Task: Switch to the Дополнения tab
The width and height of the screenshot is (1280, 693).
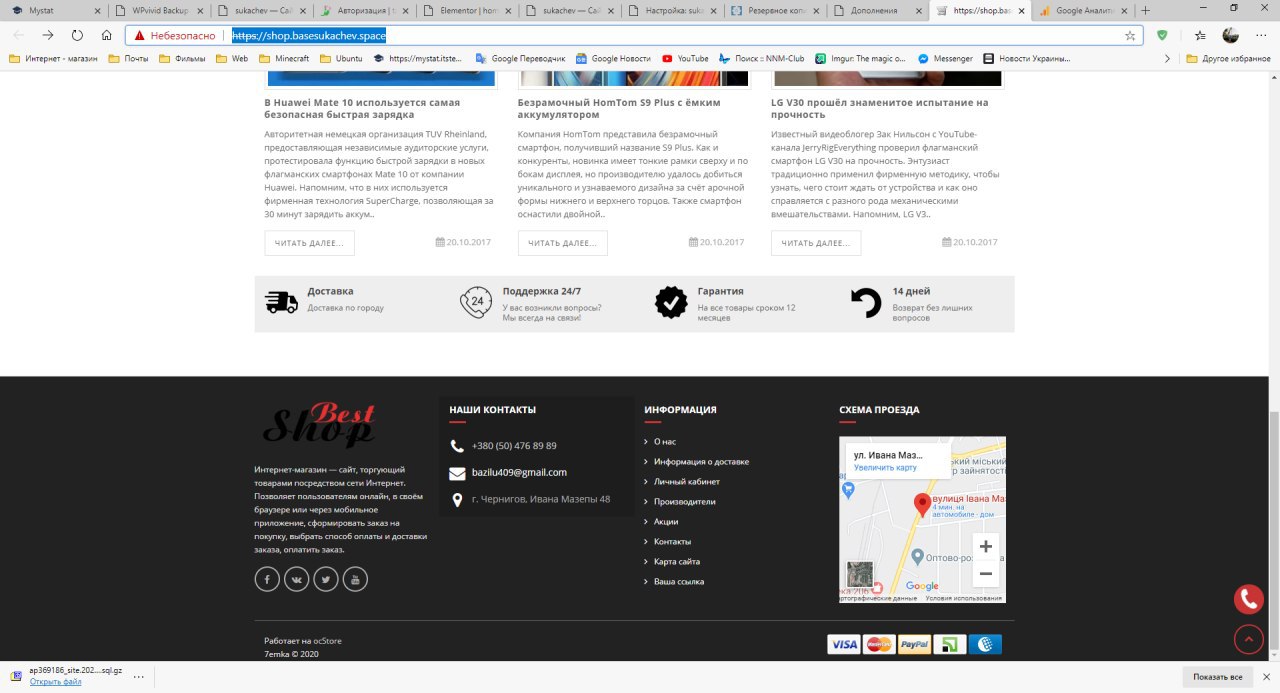Action: point(877,10)
